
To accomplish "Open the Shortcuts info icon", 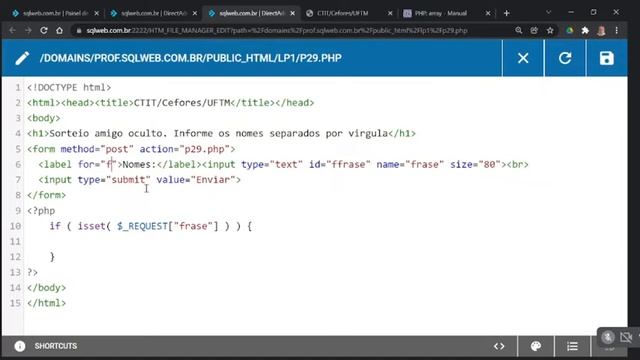I will (20, 346).
